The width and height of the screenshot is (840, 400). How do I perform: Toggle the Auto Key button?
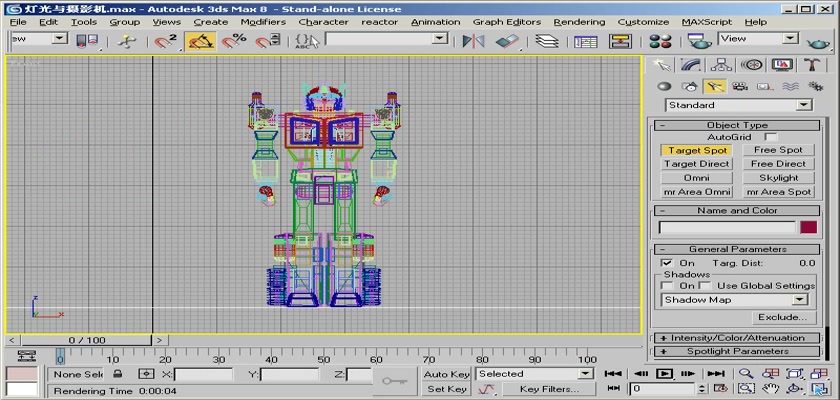(446, 374)
